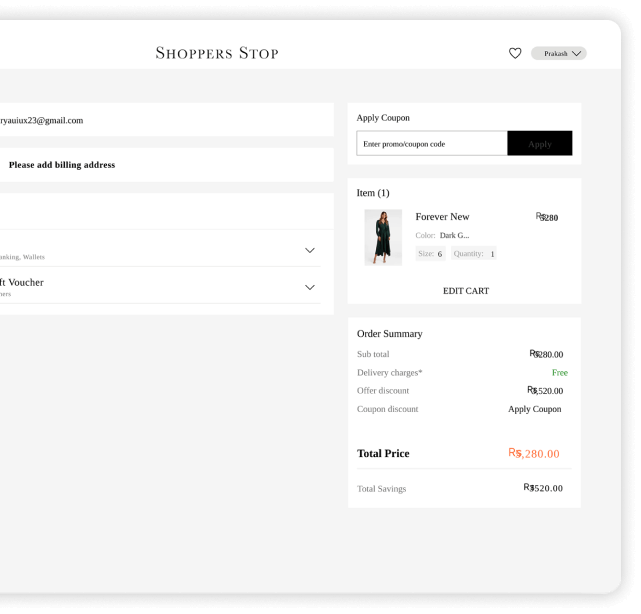Viewport: 641px width, 614px height.
Task: Click the Total Savings amount
Action: (x=543, y=488)
